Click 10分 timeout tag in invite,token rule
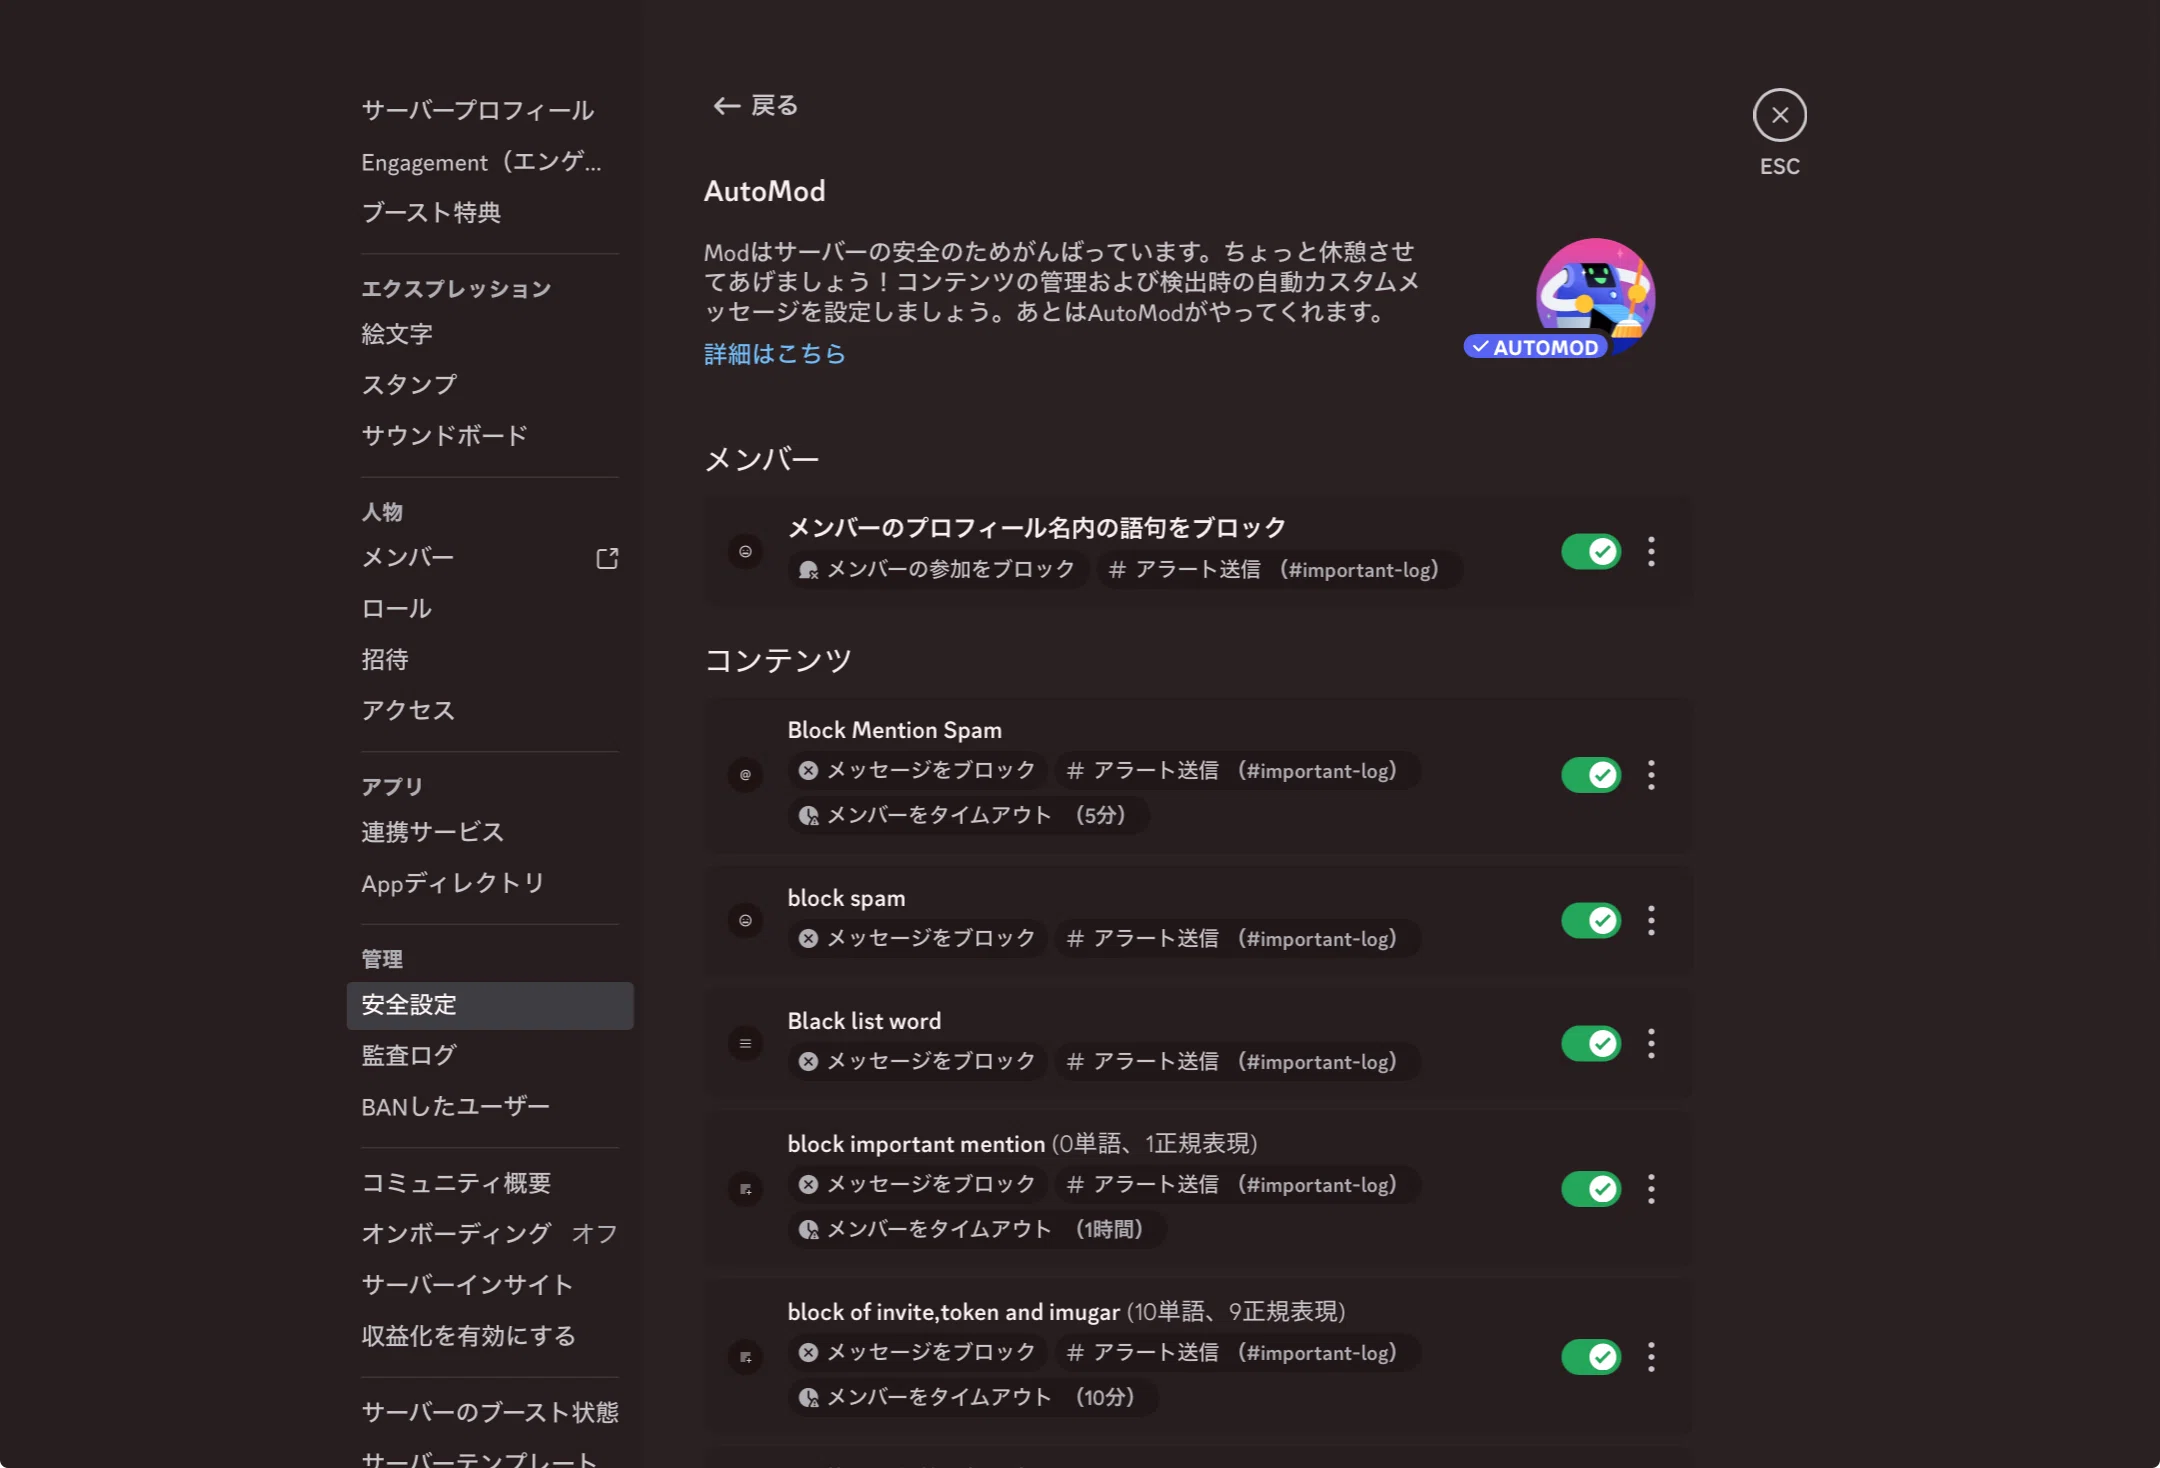Screen dimensions: 2160x1468 (x=972, y=1398)
